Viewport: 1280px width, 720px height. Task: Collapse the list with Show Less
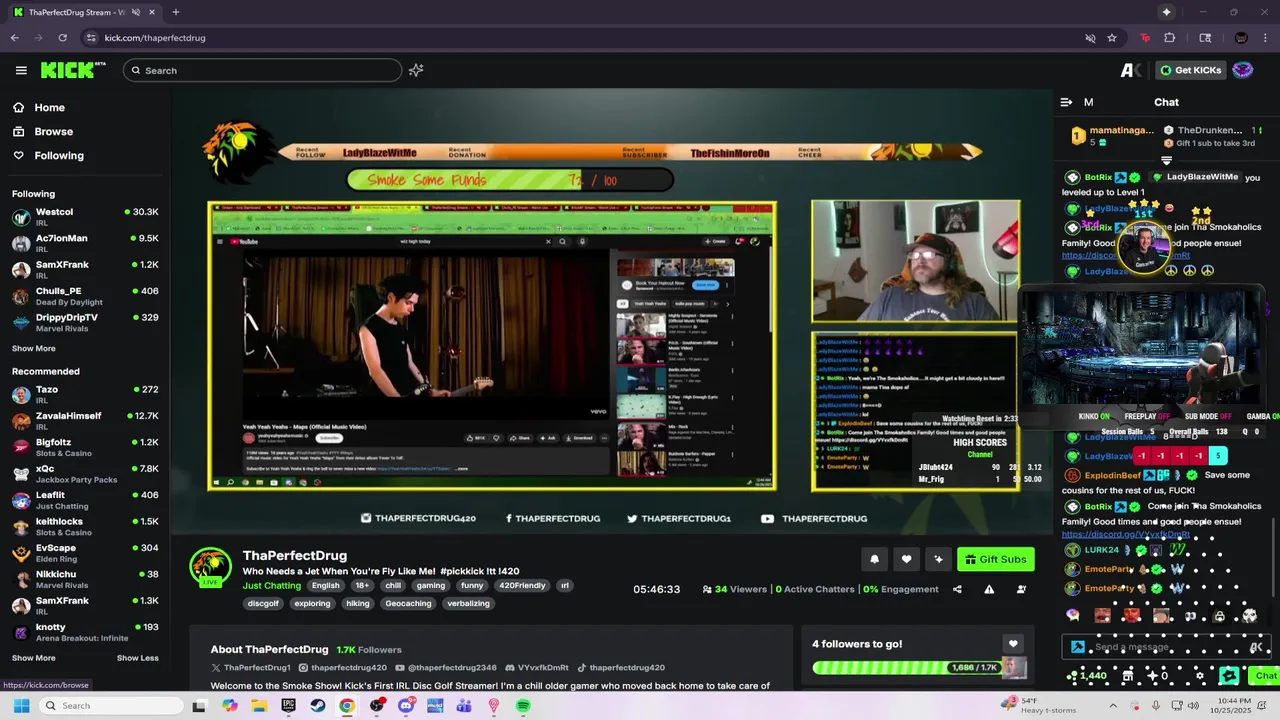pyautogui.click(x=138, y=658)
